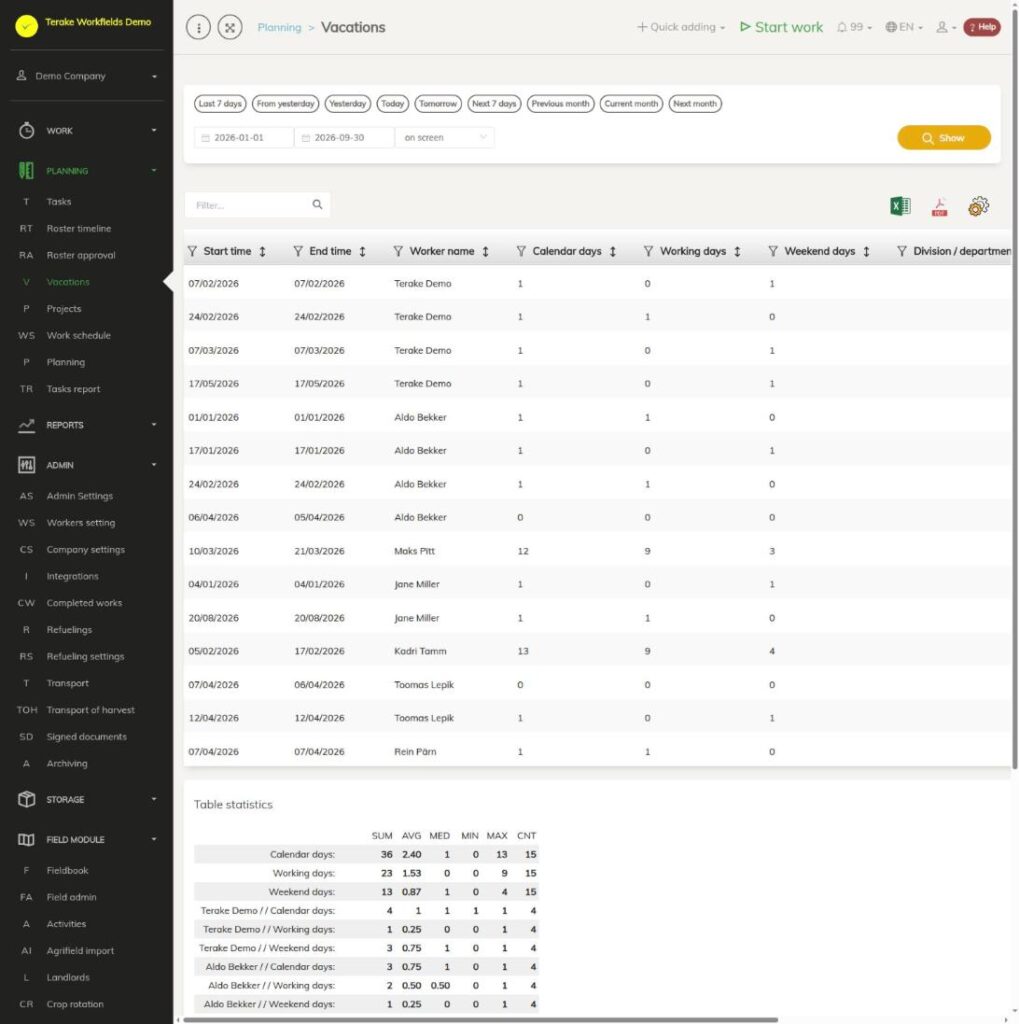Select the 'Current month' preset
Image resolution: width=1019 pixels, height=1024 pixels.
point(631,104)
